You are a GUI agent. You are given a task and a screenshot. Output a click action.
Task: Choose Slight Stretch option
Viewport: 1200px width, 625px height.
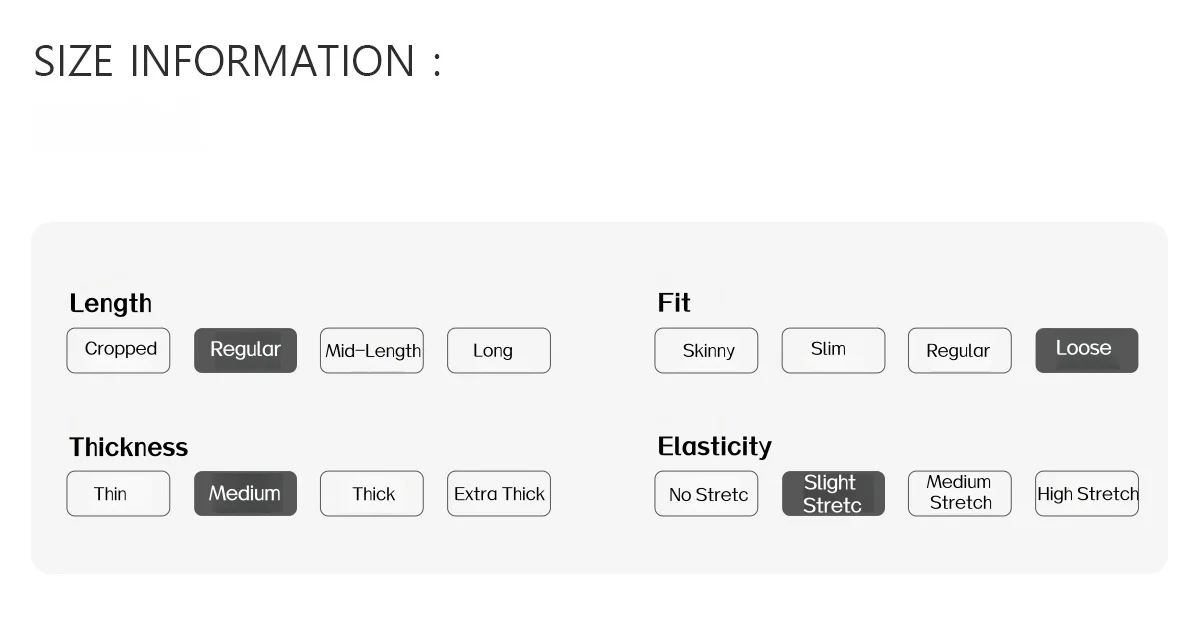tap(833, 493)
